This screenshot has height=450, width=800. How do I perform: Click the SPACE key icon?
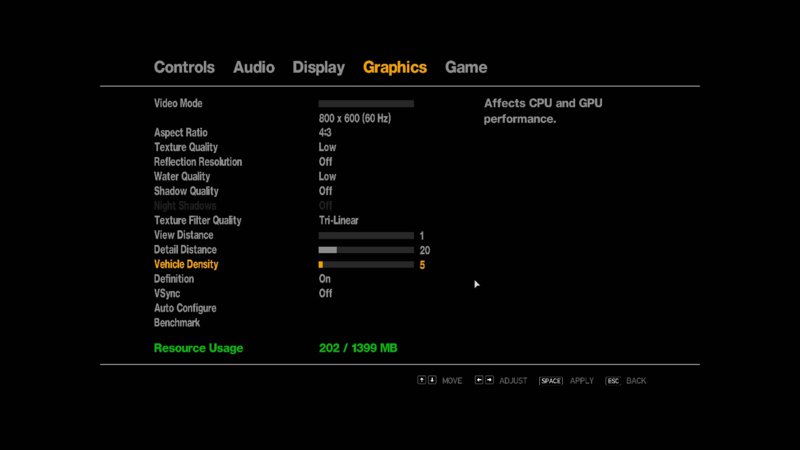pos(551,381)
